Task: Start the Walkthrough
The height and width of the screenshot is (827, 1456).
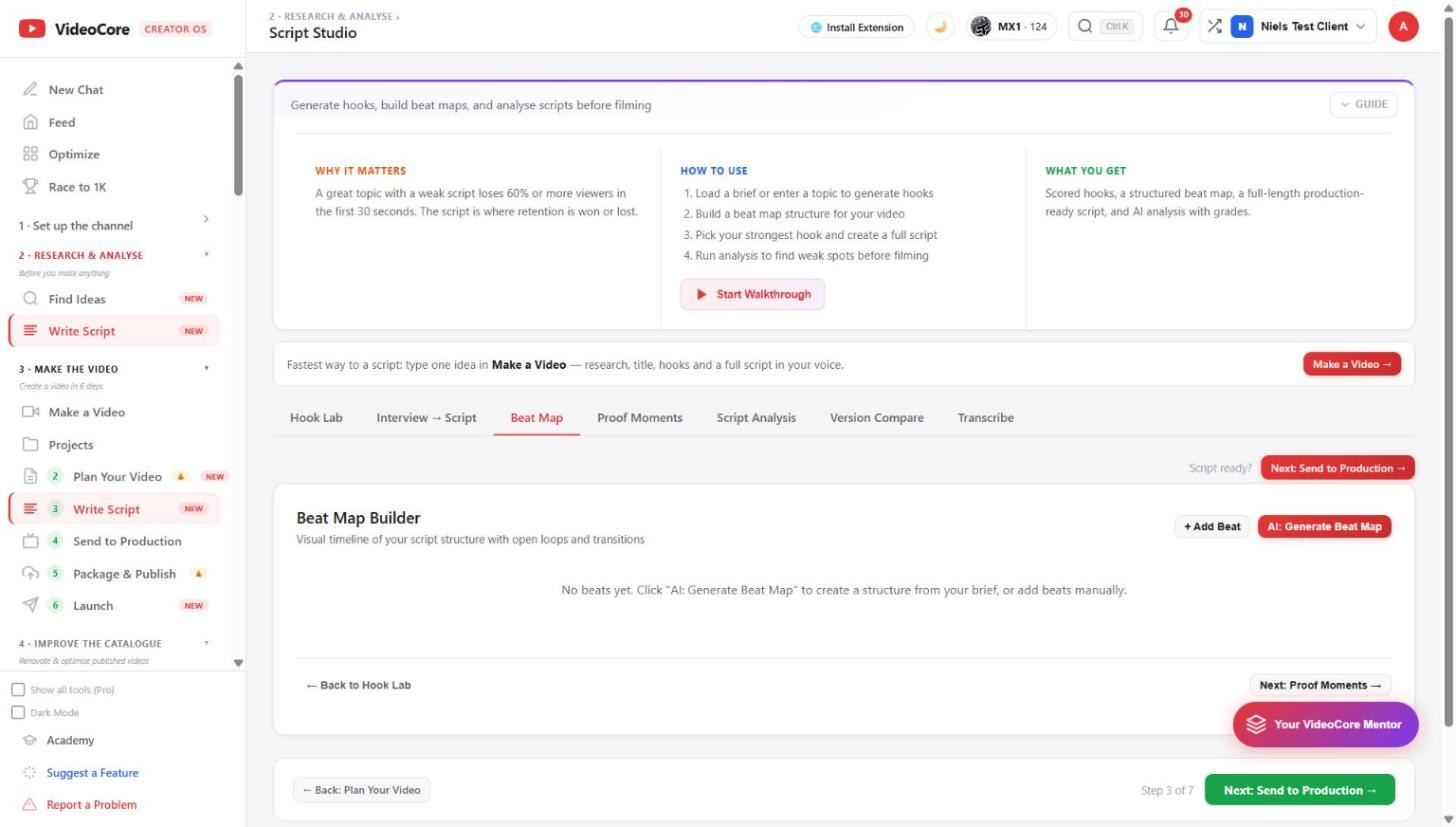Action: pos(752,295)
